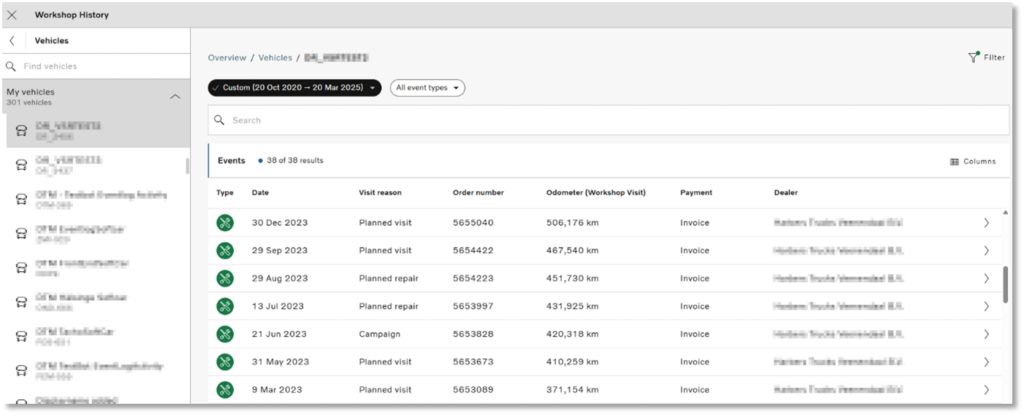Click the truck icon of first vehicle
This screenshot has width=1024, height=416.
tap(21, 130)
